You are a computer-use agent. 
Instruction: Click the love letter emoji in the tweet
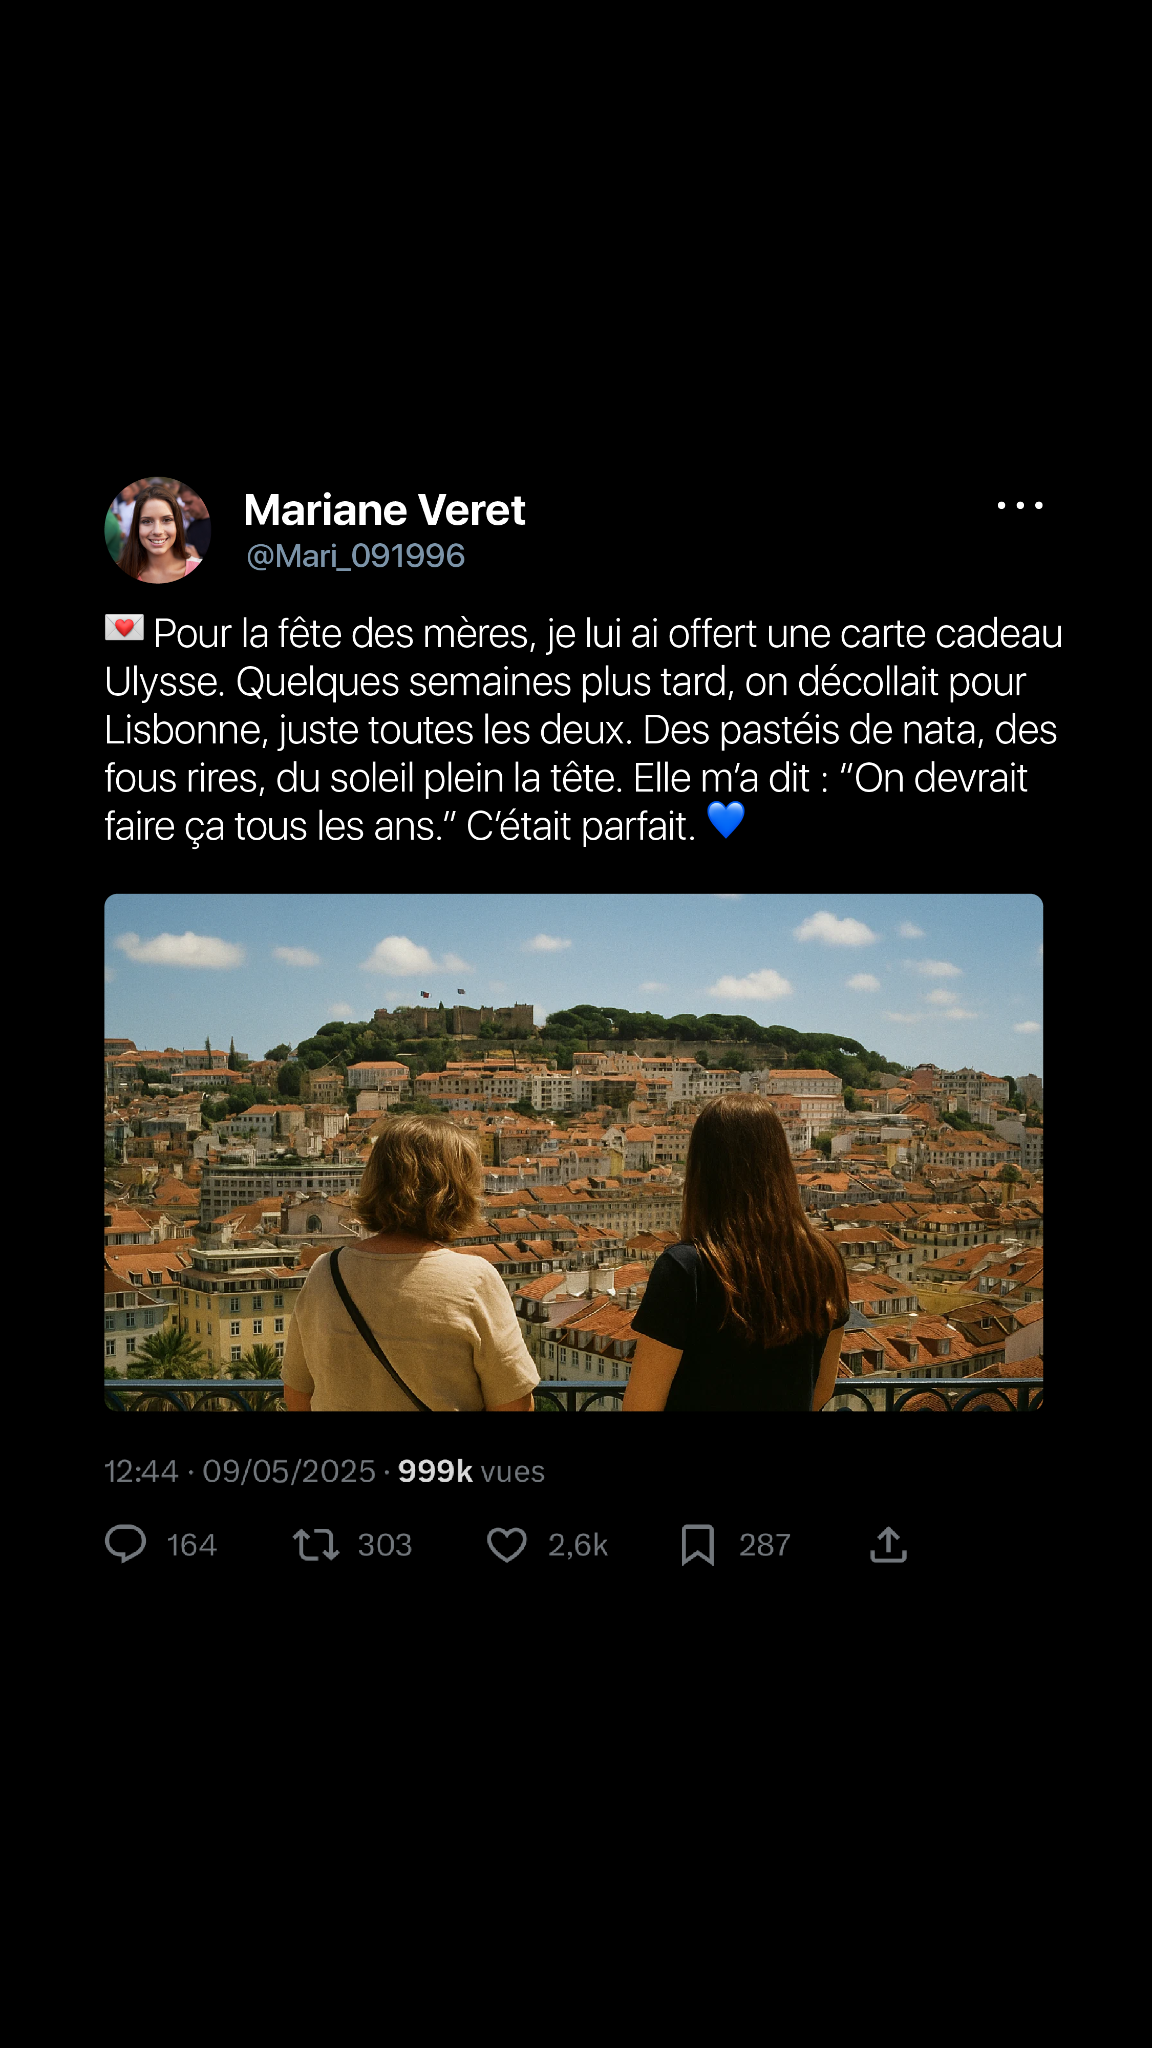click(x=125, y=628)
